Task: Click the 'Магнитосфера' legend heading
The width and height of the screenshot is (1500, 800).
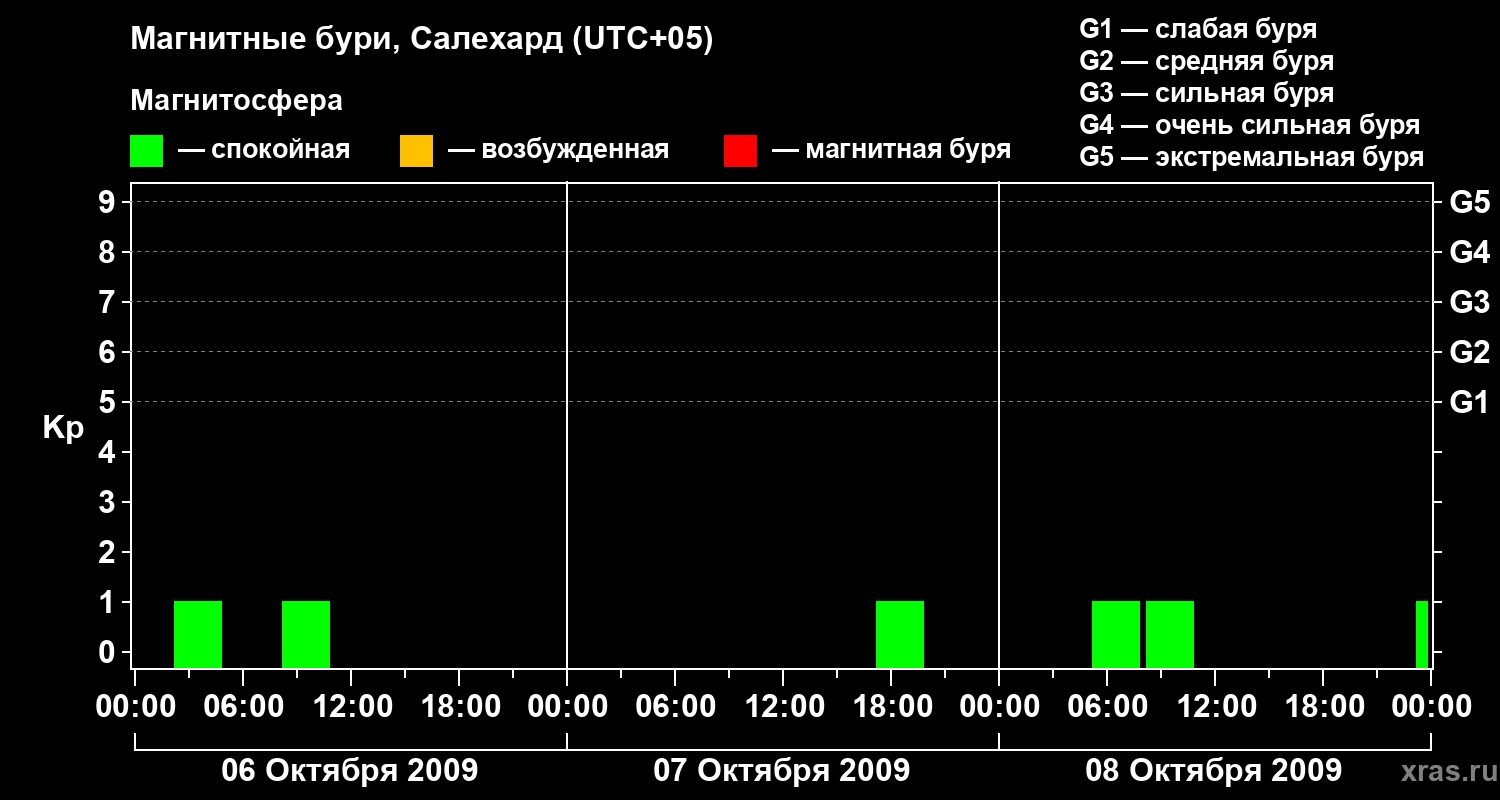Action: [x=236, y=101]
